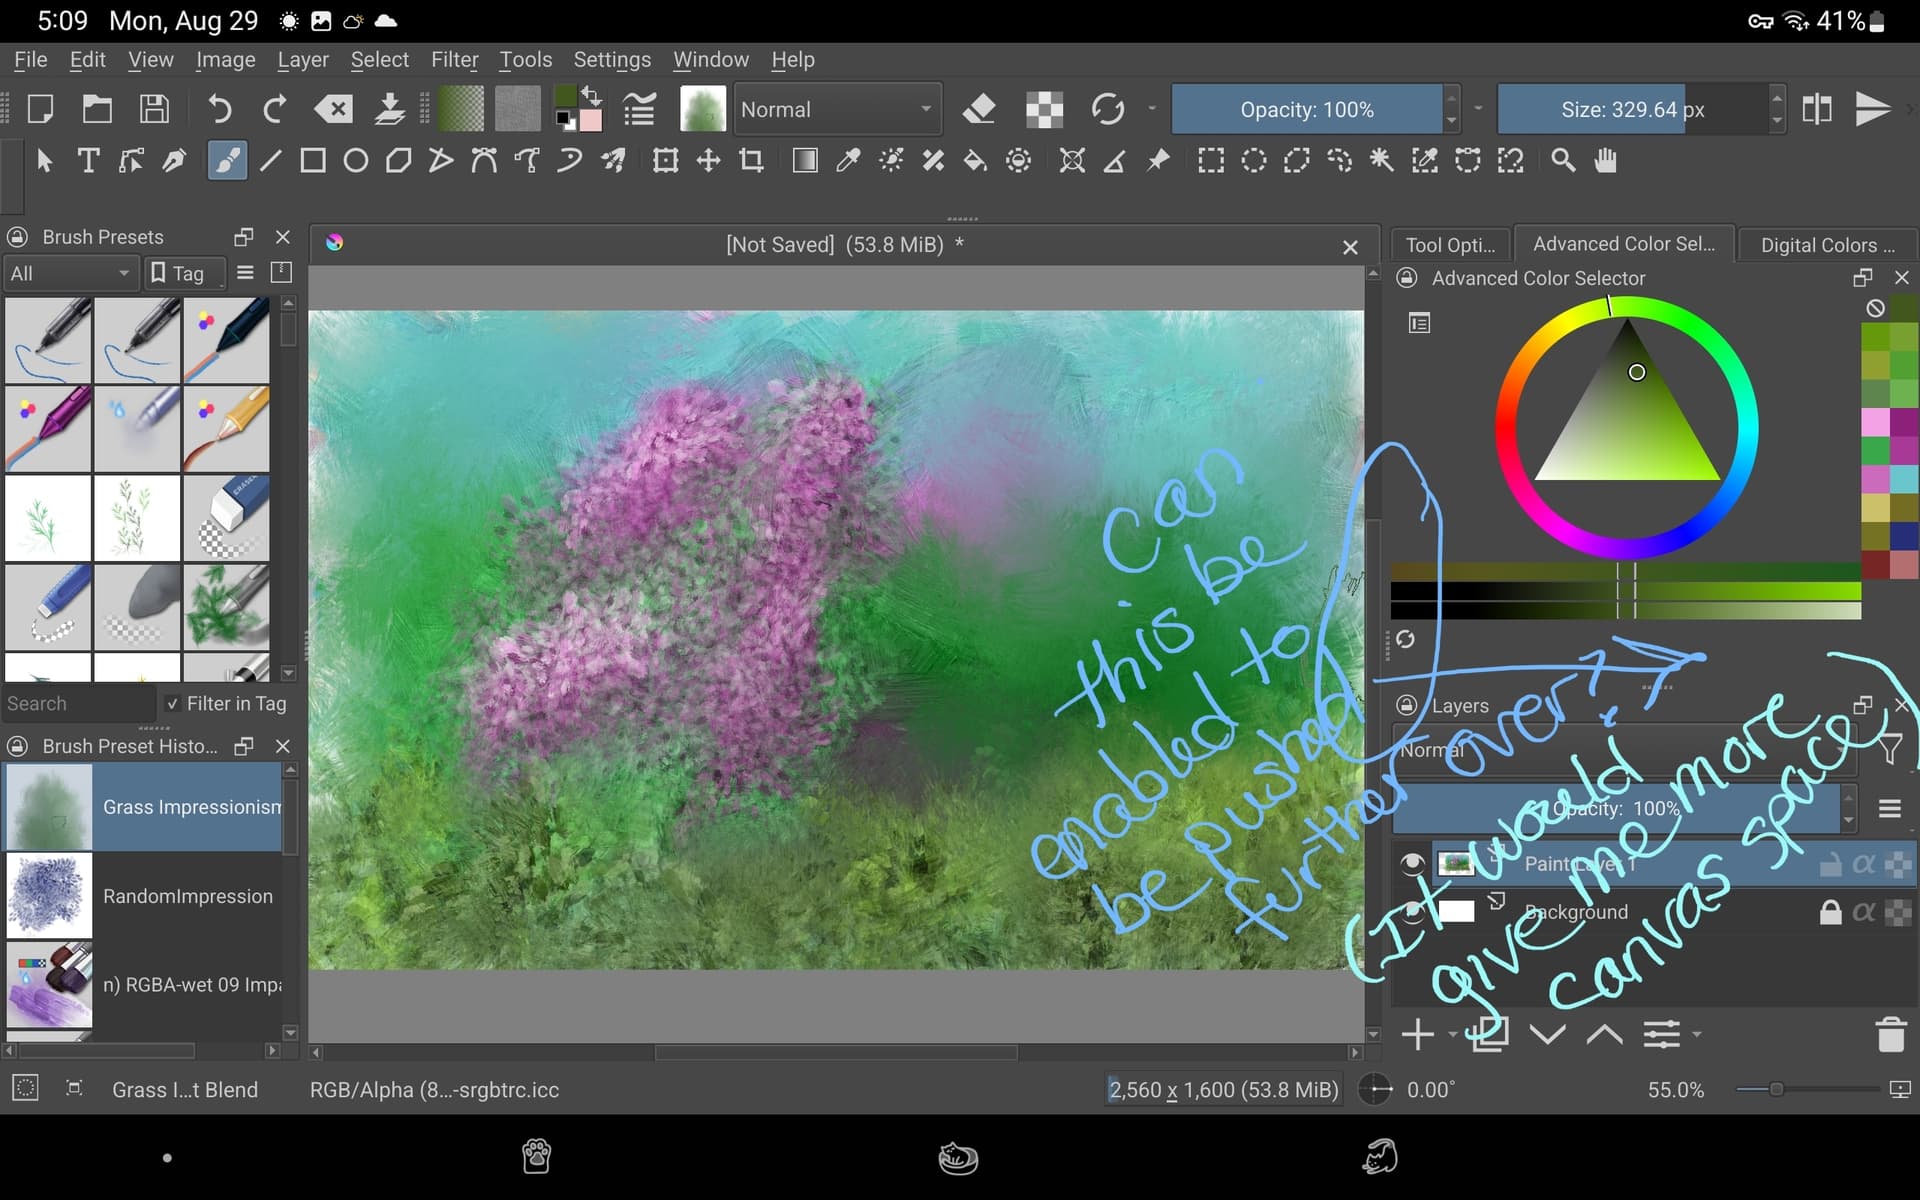
Task: Open the layer blend mode Normal dropdown
Action: point(1620,750)
